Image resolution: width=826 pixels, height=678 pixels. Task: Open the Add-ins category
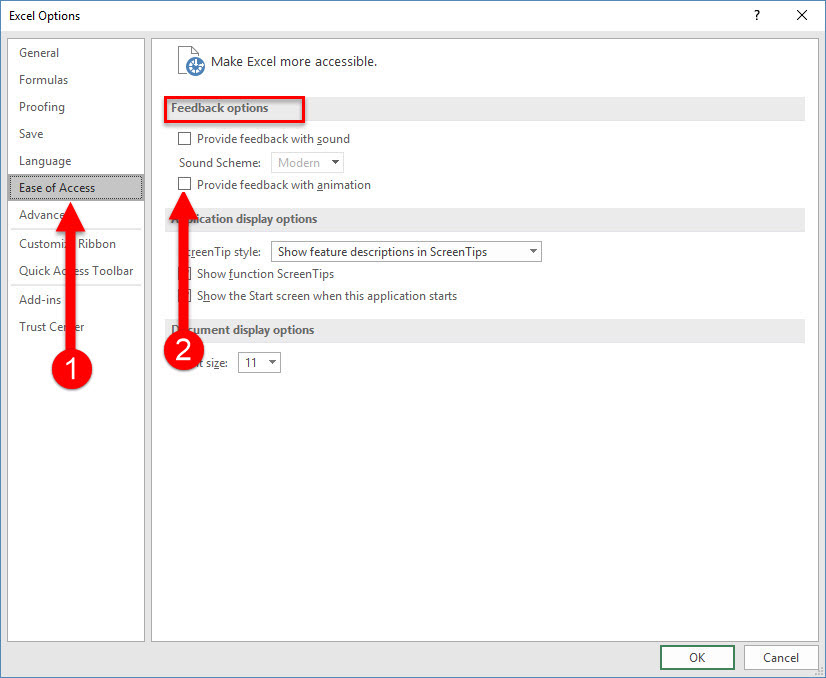coord(40,300)
